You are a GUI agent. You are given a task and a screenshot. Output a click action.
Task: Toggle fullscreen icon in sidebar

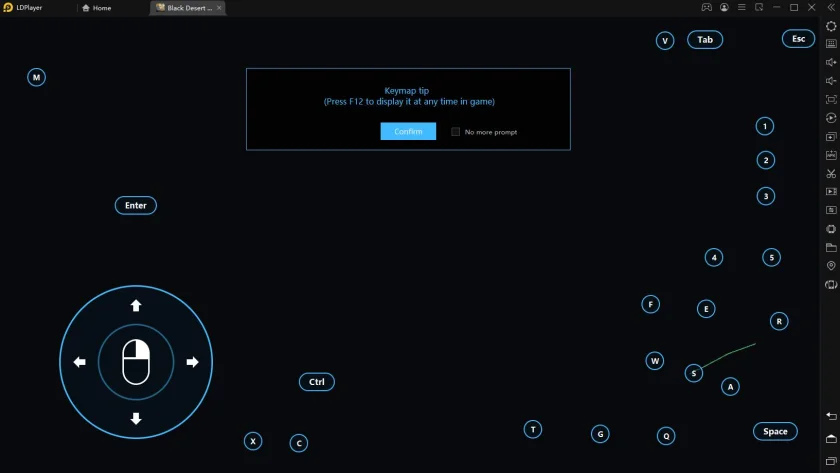click(x=831, y=99)
